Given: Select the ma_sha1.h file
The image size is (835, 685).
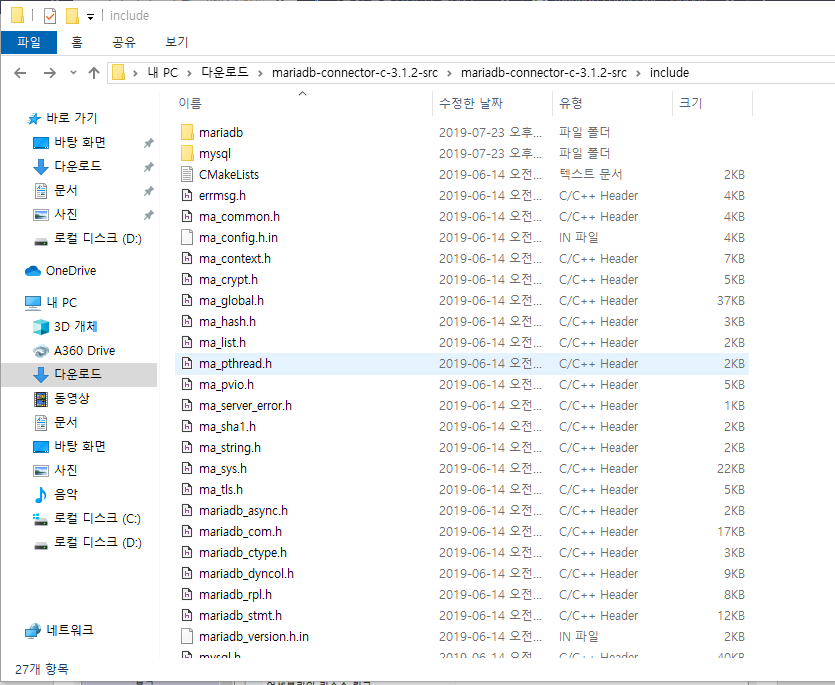Looking at the screenshot, I should pyautogui.click(x=227, y=427).
